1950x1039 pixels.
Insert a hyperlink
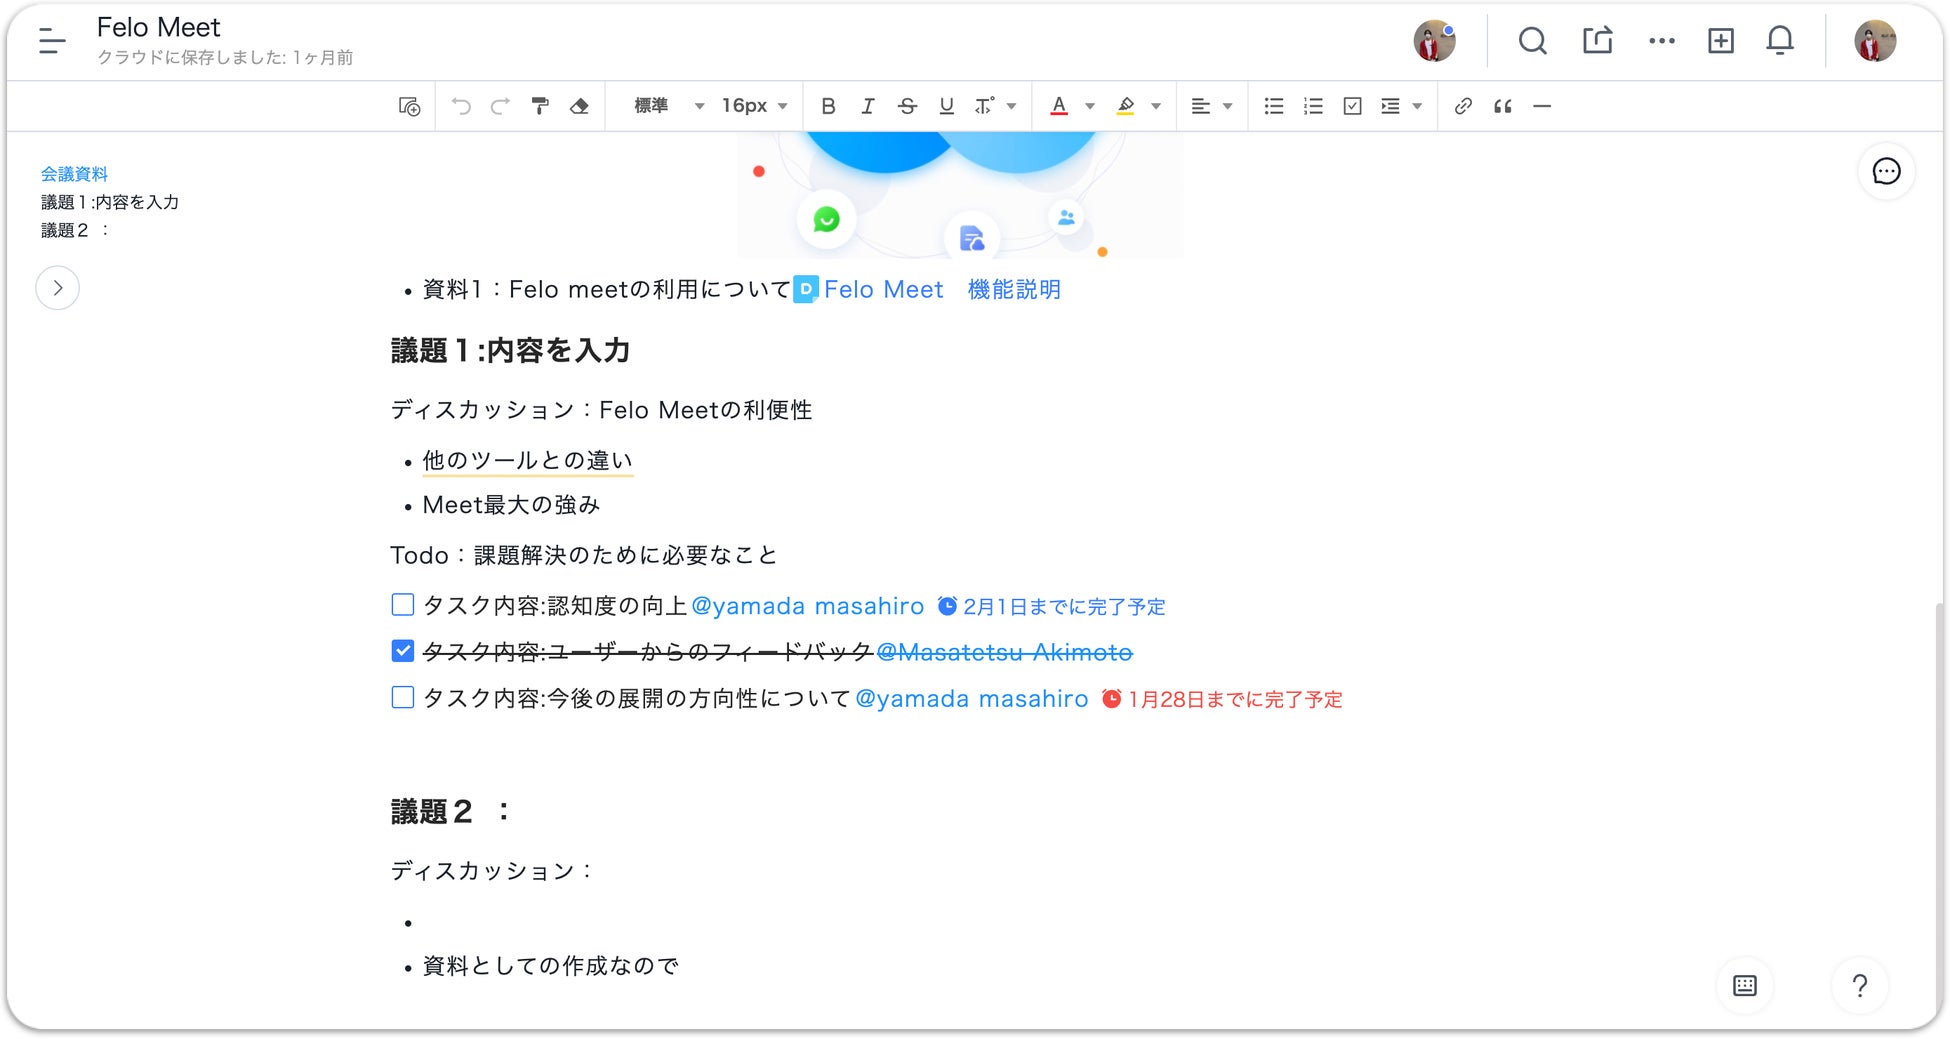click(1463, 106)
